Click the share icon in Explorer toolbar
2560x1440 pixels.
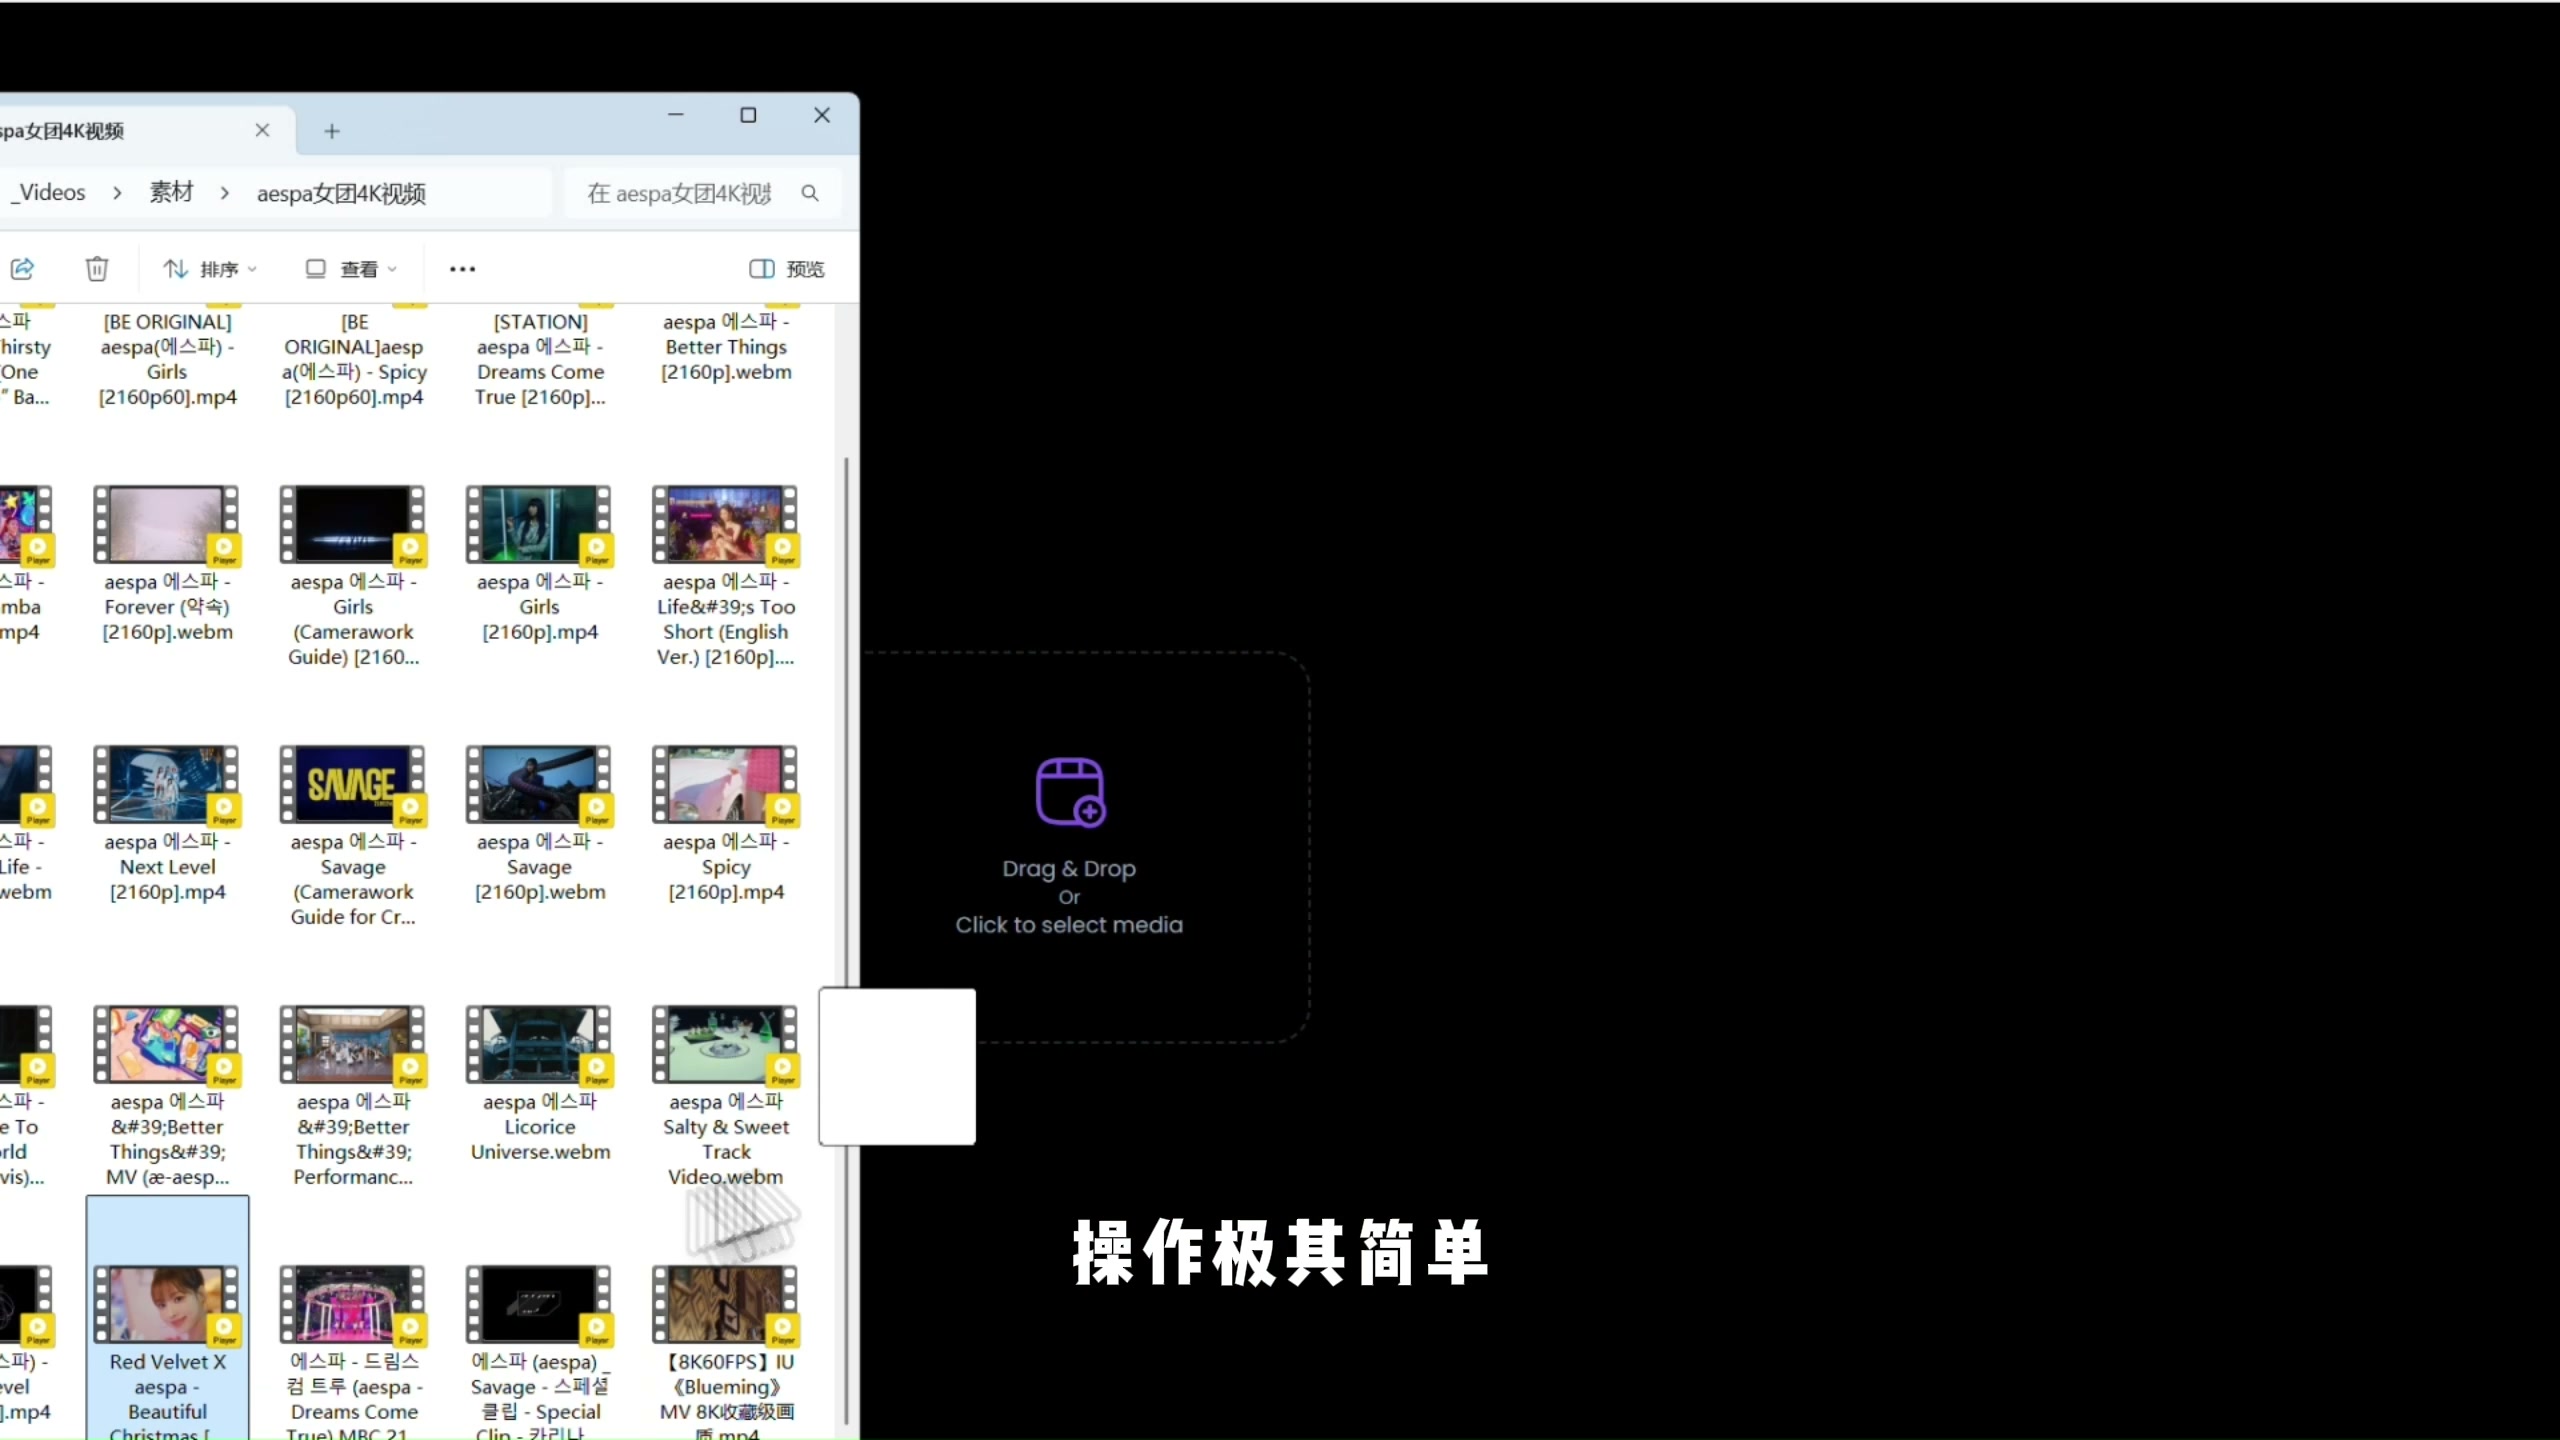(23, 268)
